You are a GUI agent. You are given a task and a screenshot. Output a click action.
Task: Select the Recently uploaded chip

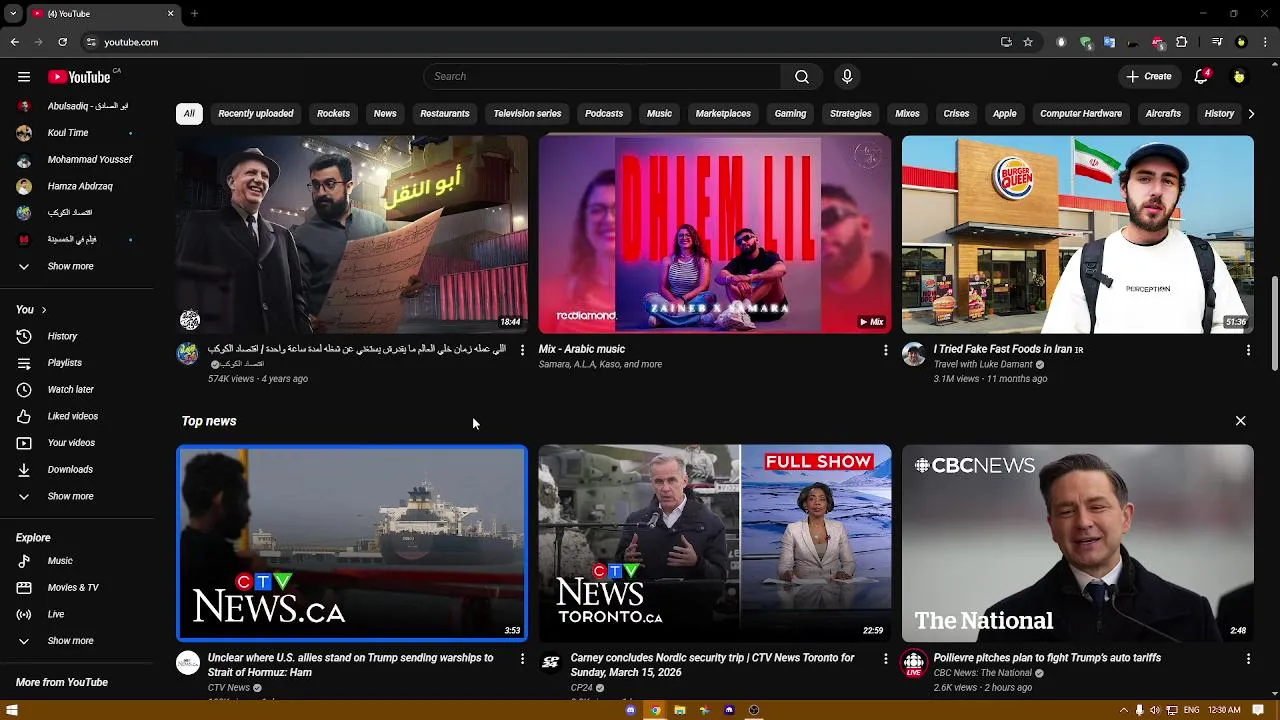[256, 113]
